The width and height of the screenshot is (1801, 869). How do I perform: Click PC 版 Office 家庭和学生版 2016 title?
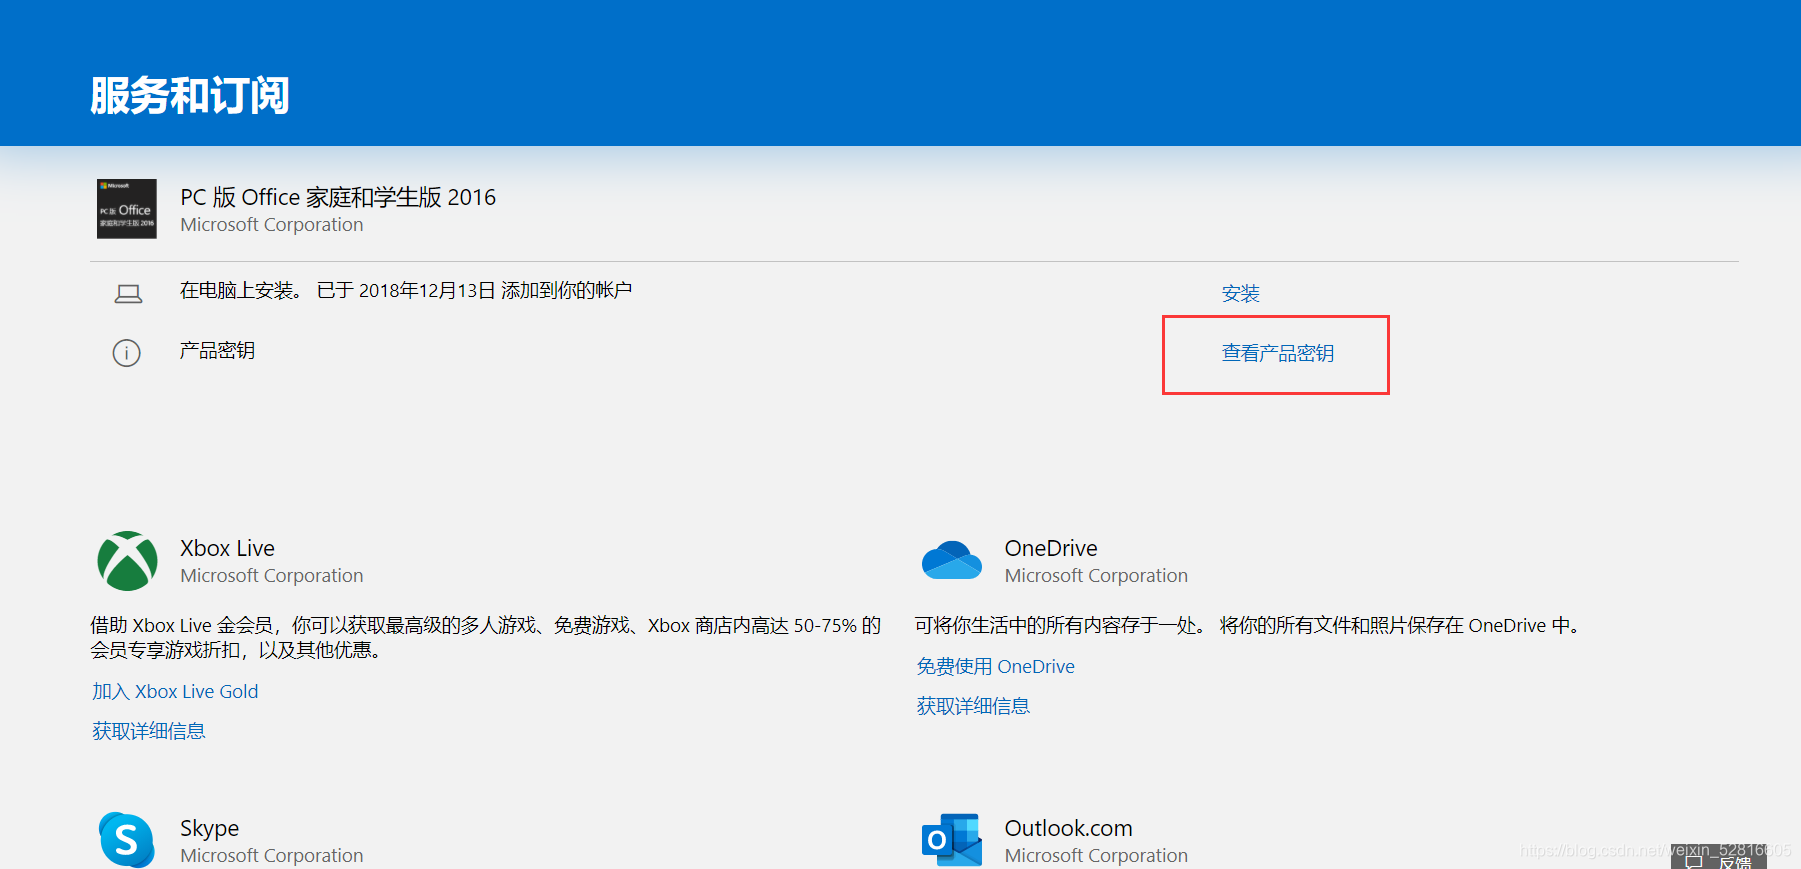pos(338,197)
